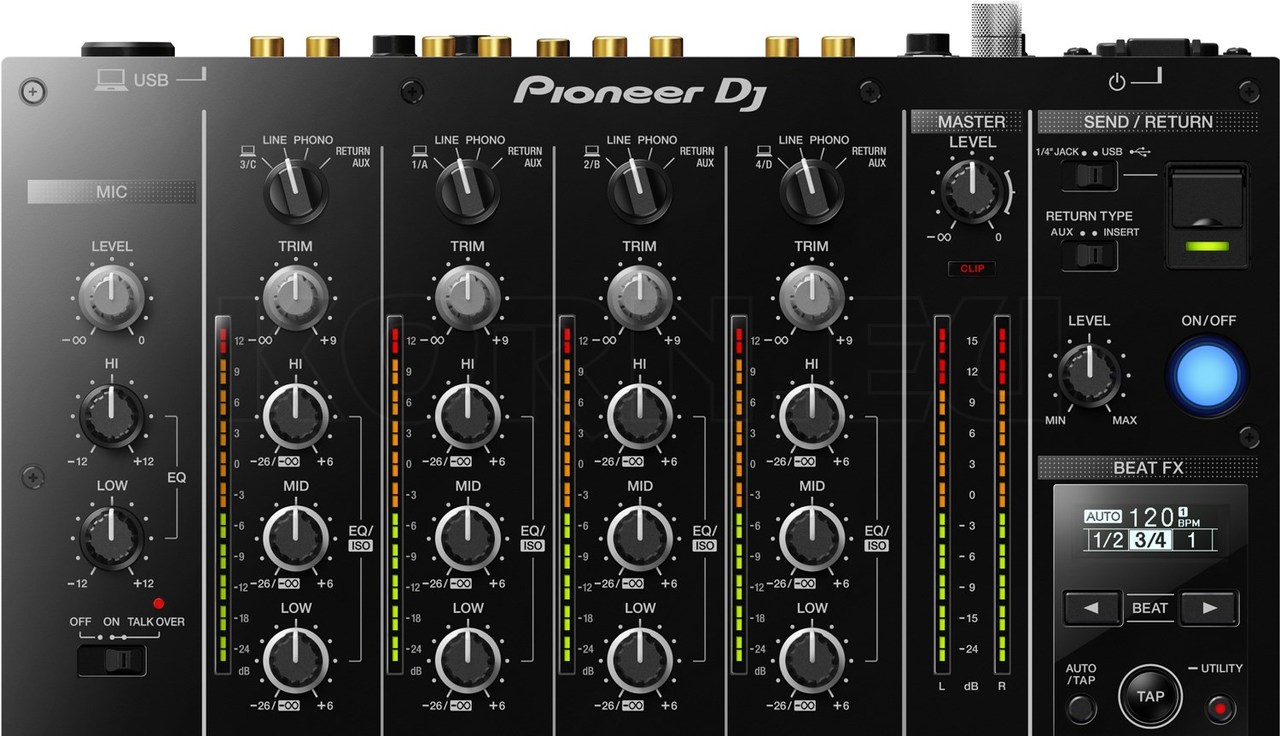Click the channel 1/A MID EQ knob
Image resolution: width=1280 pixels, height=736 pixels.
(x=467, y=536)
